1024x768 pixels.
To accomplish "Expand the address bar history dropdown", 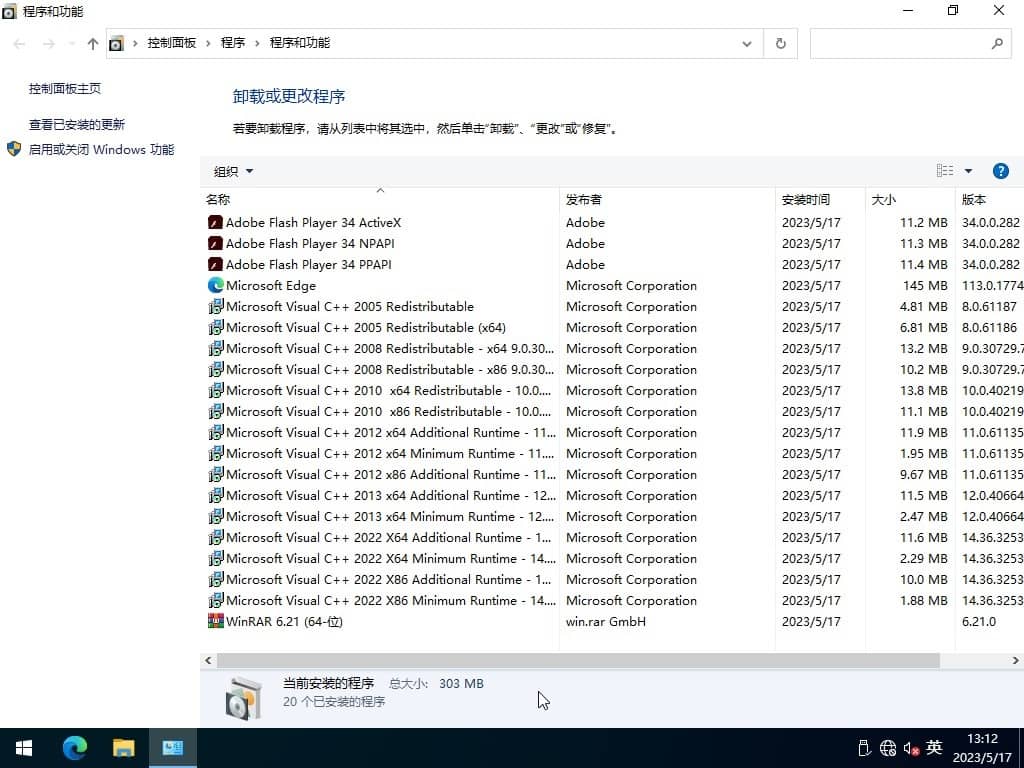I will point(746,43).
